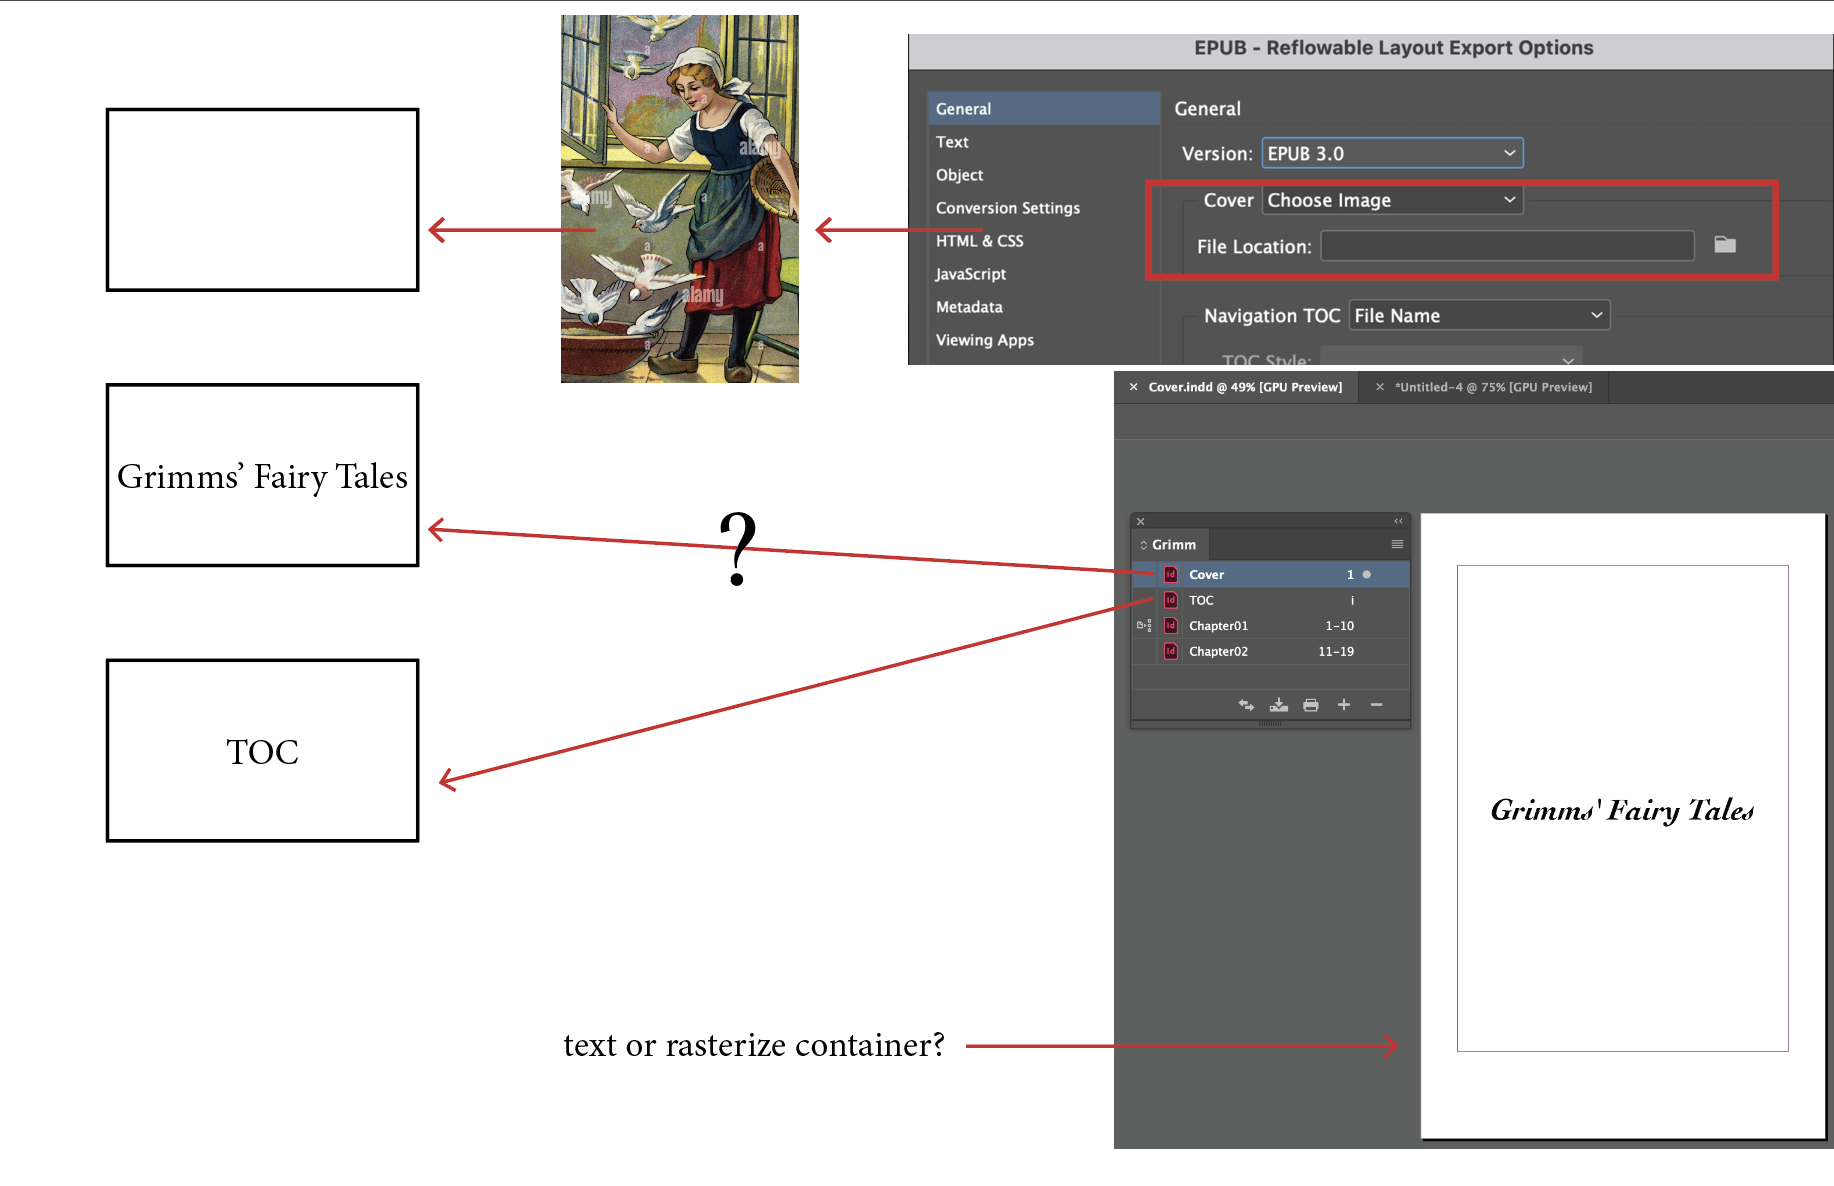Add documents using the plus icon

click(x=1344, y=704)
